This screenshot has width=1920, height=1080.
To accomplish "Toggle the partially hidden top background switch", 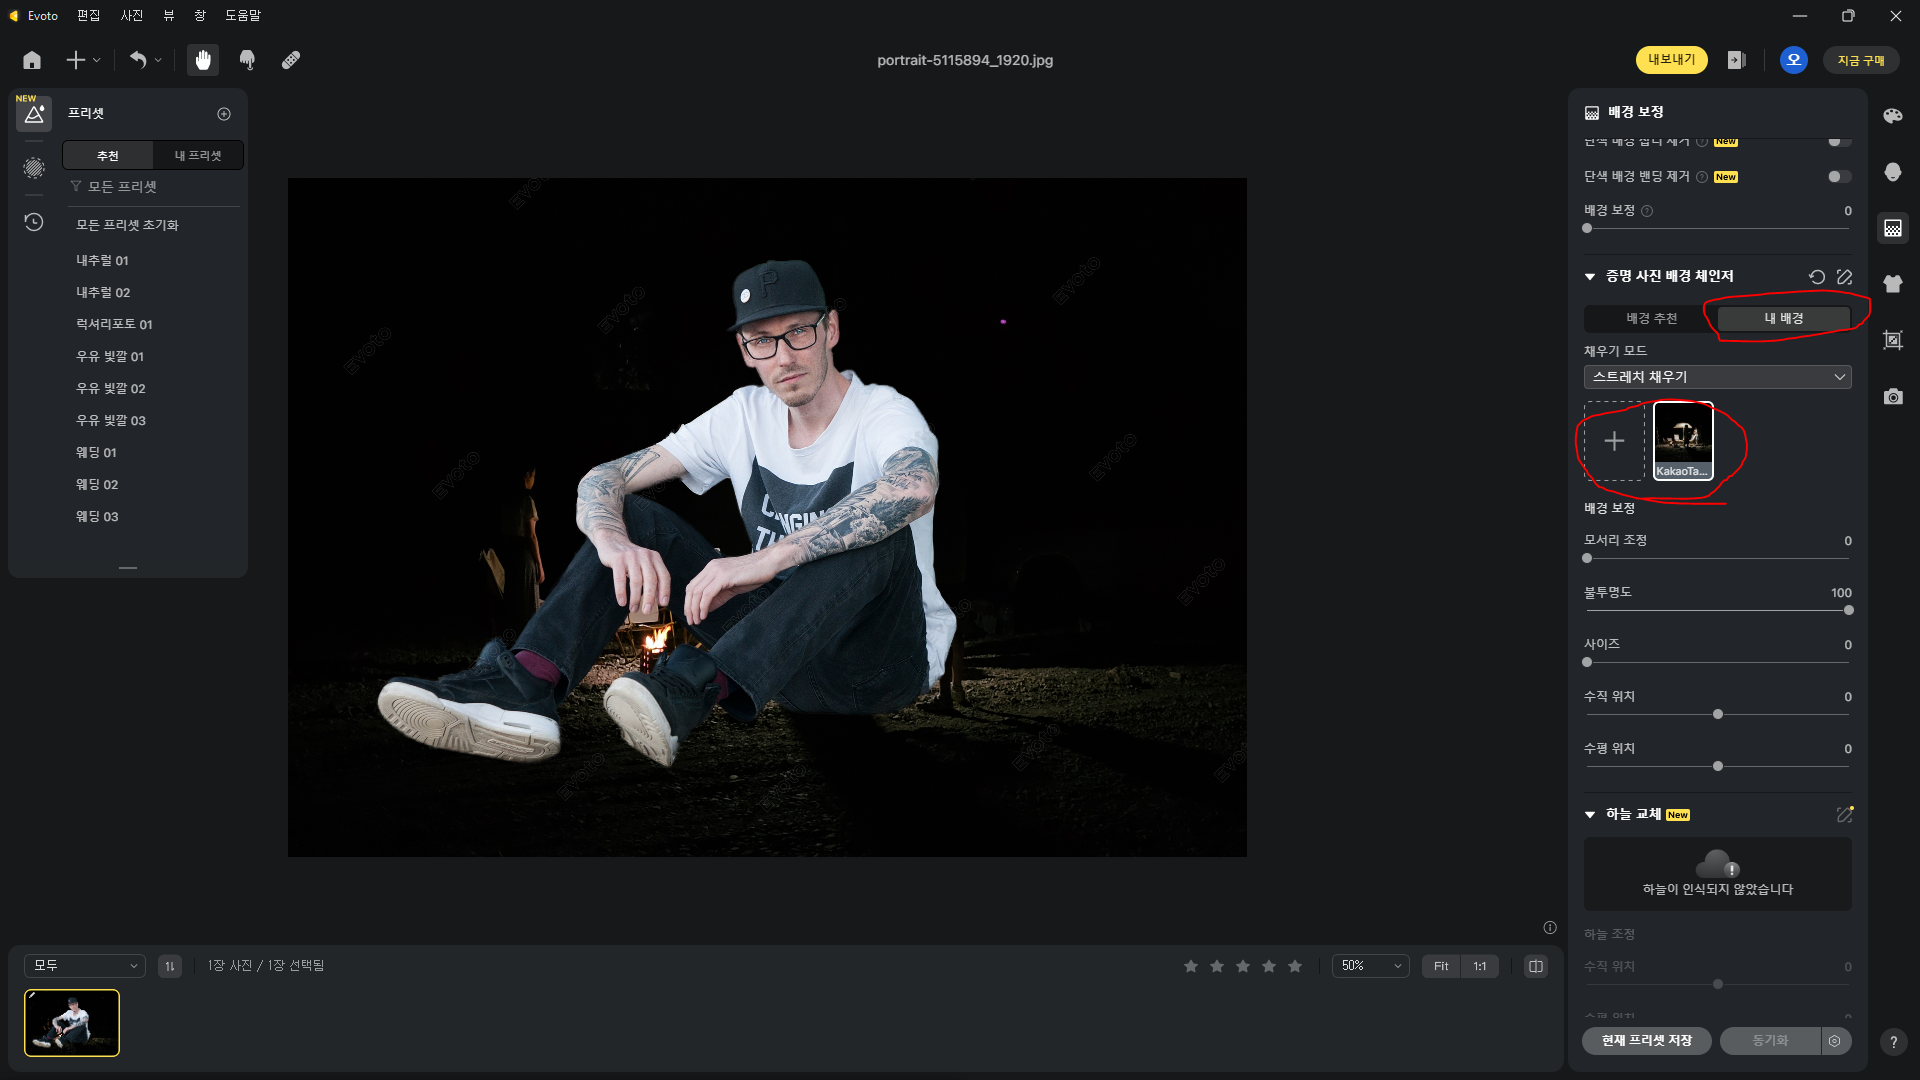I will tap(1838, 142).
